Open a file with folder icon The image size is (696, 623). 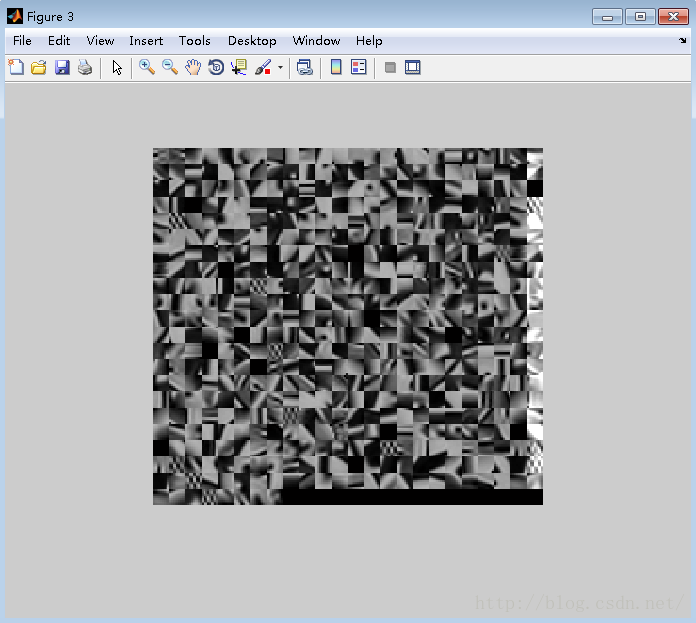[x=39, y=67]
